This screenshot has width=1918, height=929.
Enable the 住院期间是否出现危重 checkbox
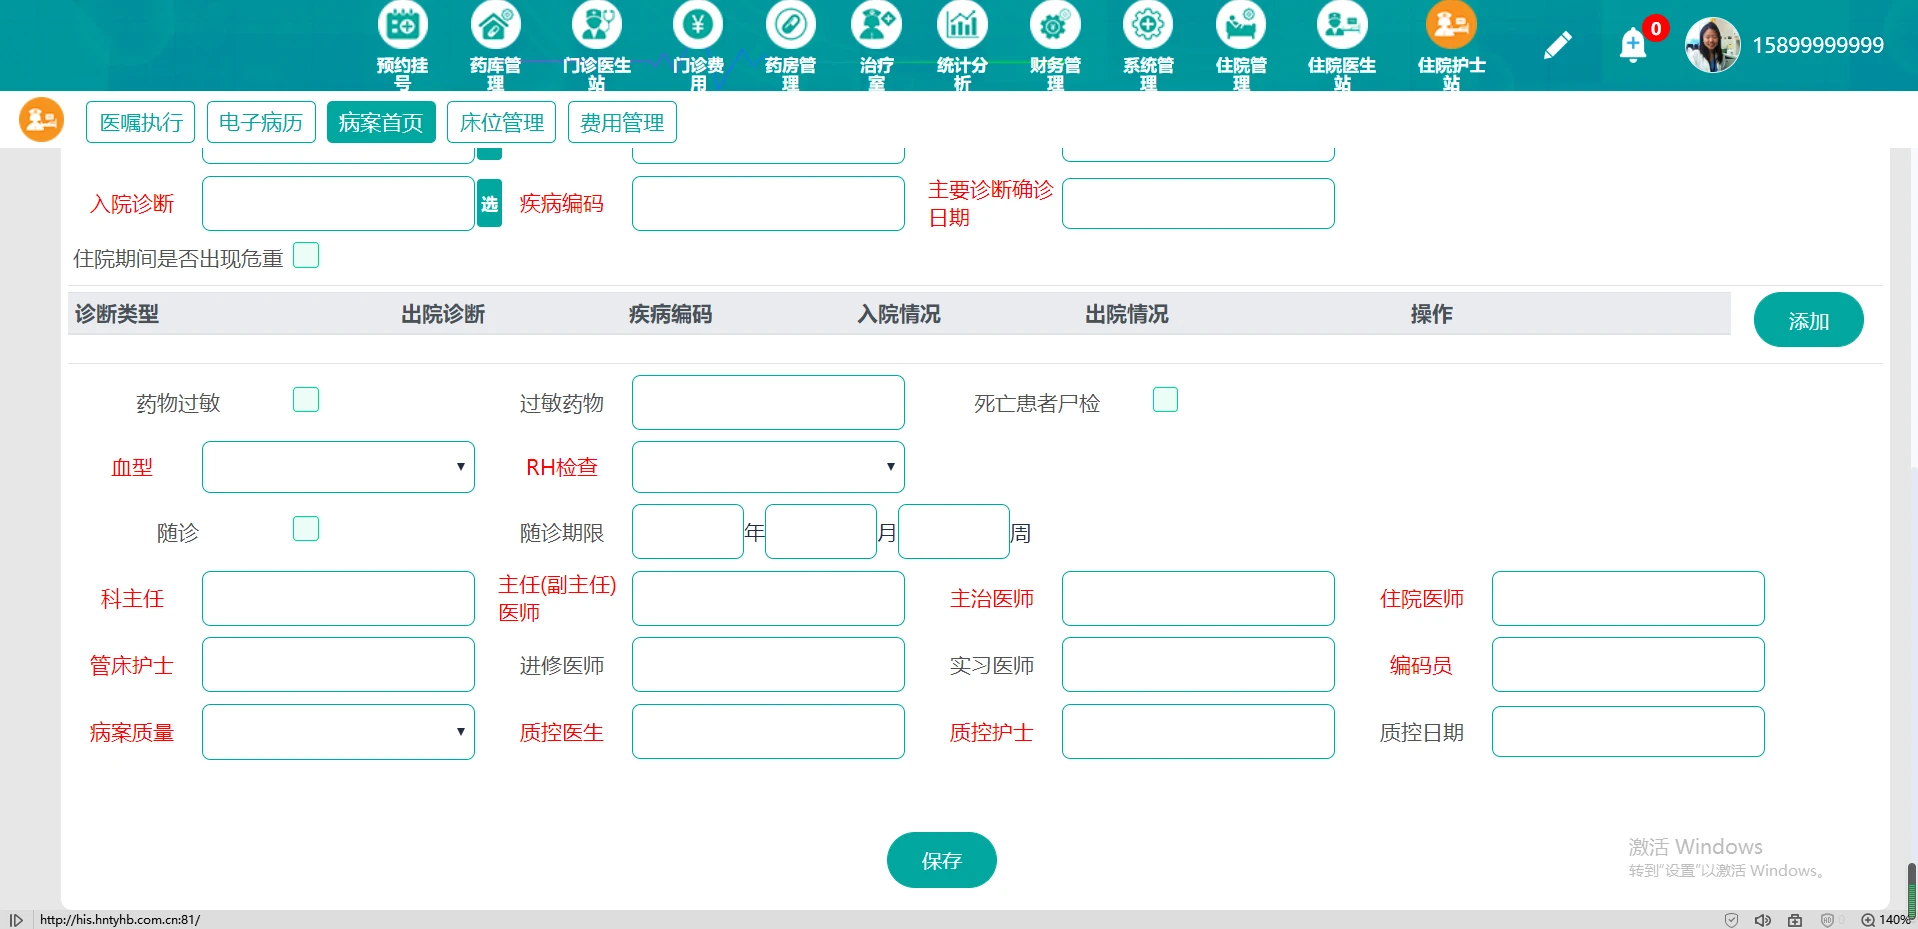306,255
